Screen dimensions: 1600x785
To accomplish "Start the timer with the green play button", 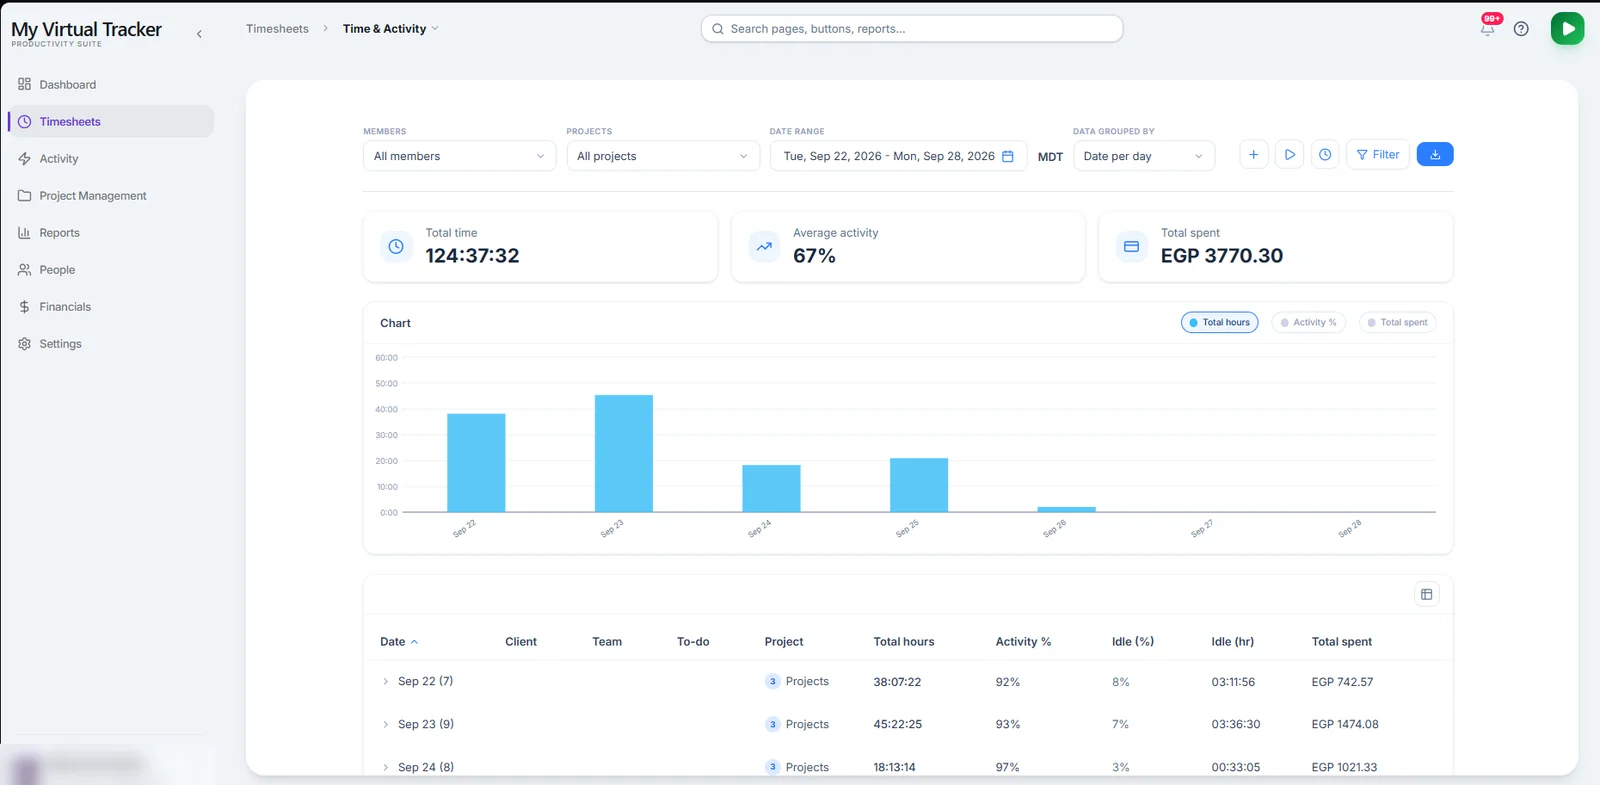I will point(1567,29).
